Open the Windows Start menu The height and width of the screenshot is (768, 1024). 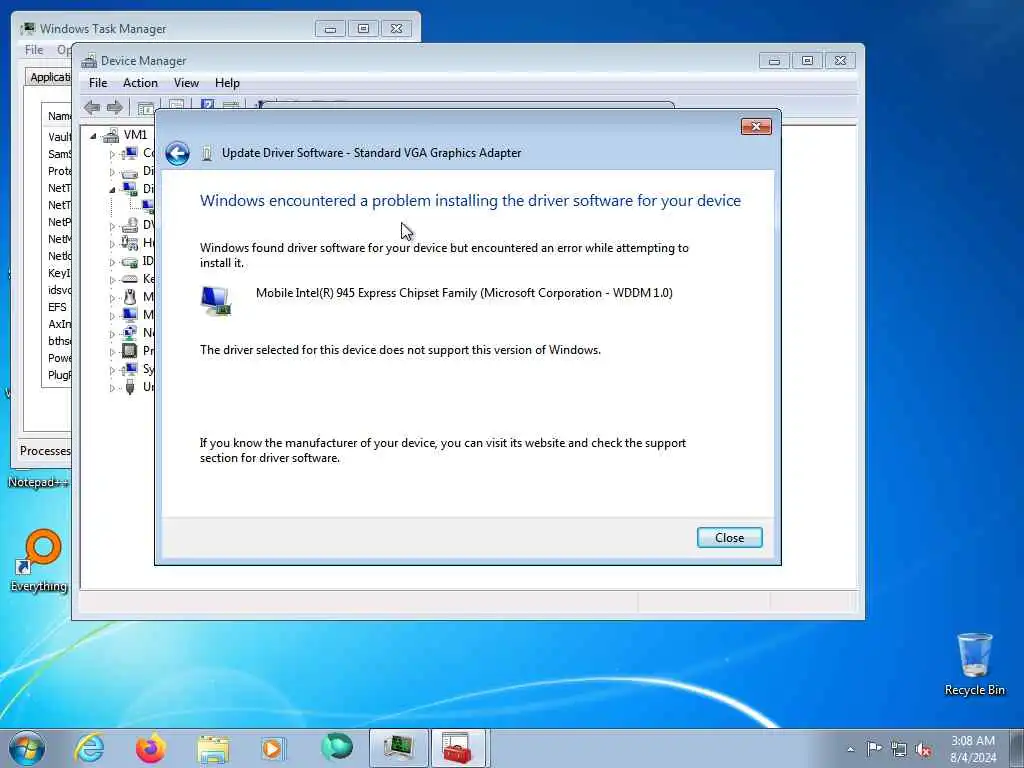[27, 748]
